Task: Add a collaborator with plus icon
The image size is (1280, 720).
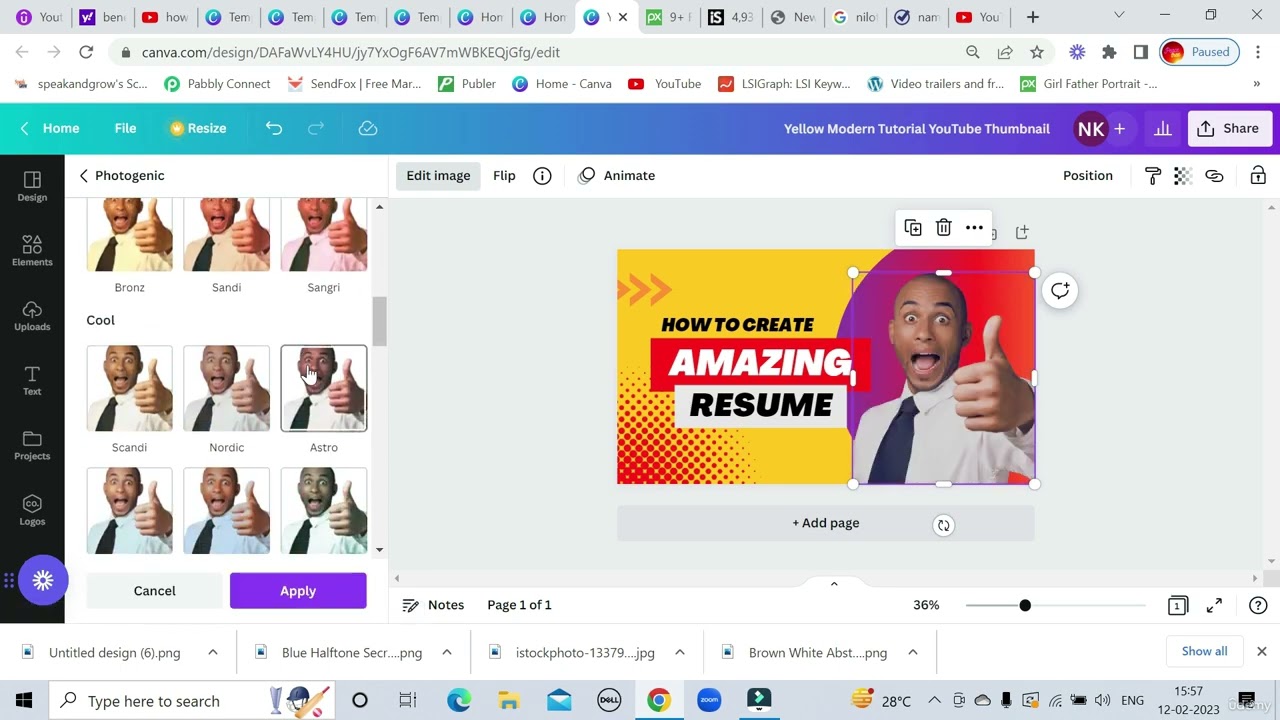Action: click(1119, 128)
